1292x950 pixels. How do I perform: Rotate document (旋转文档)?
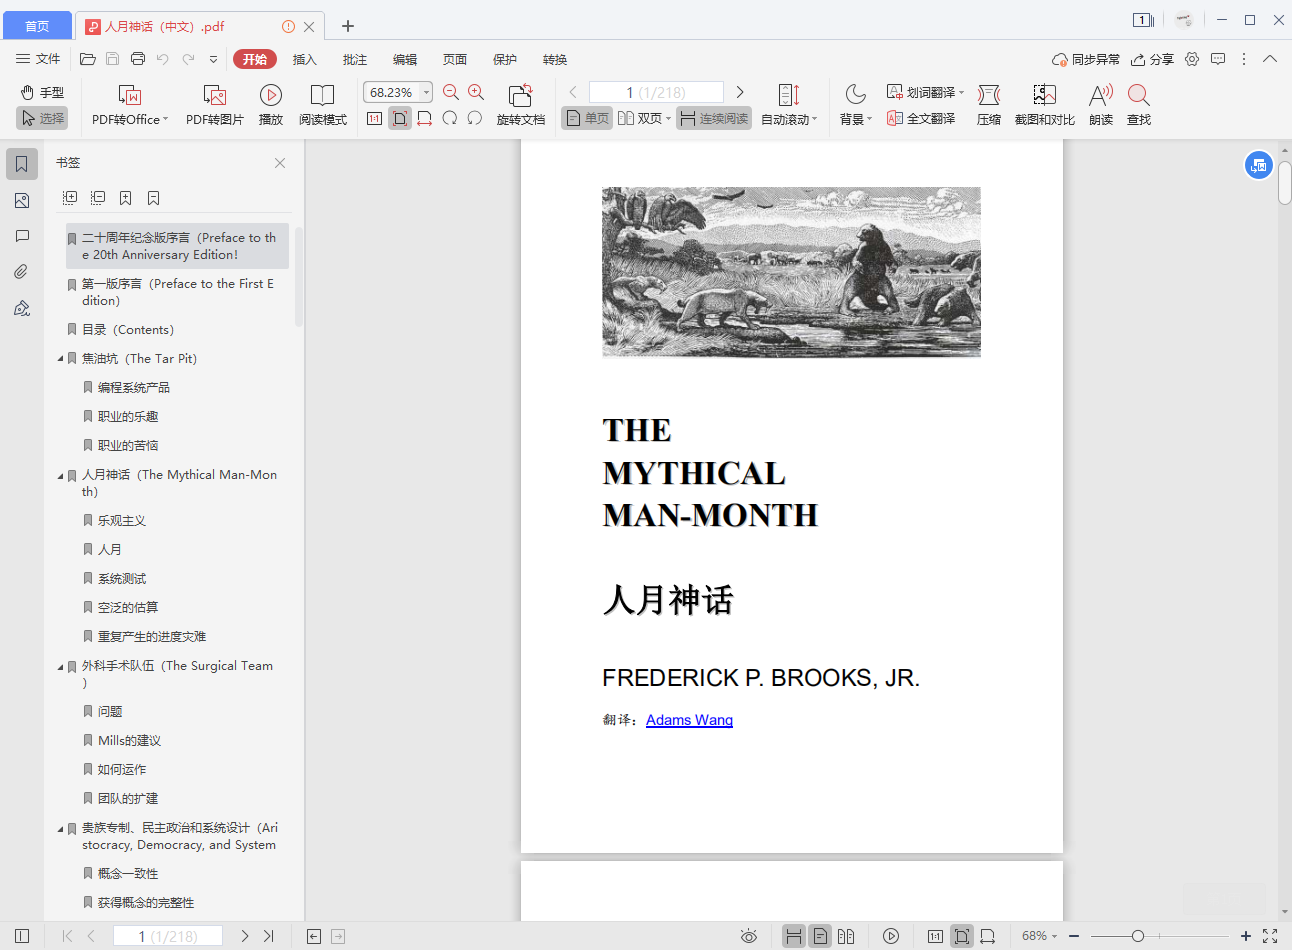[x=521, y=105]
